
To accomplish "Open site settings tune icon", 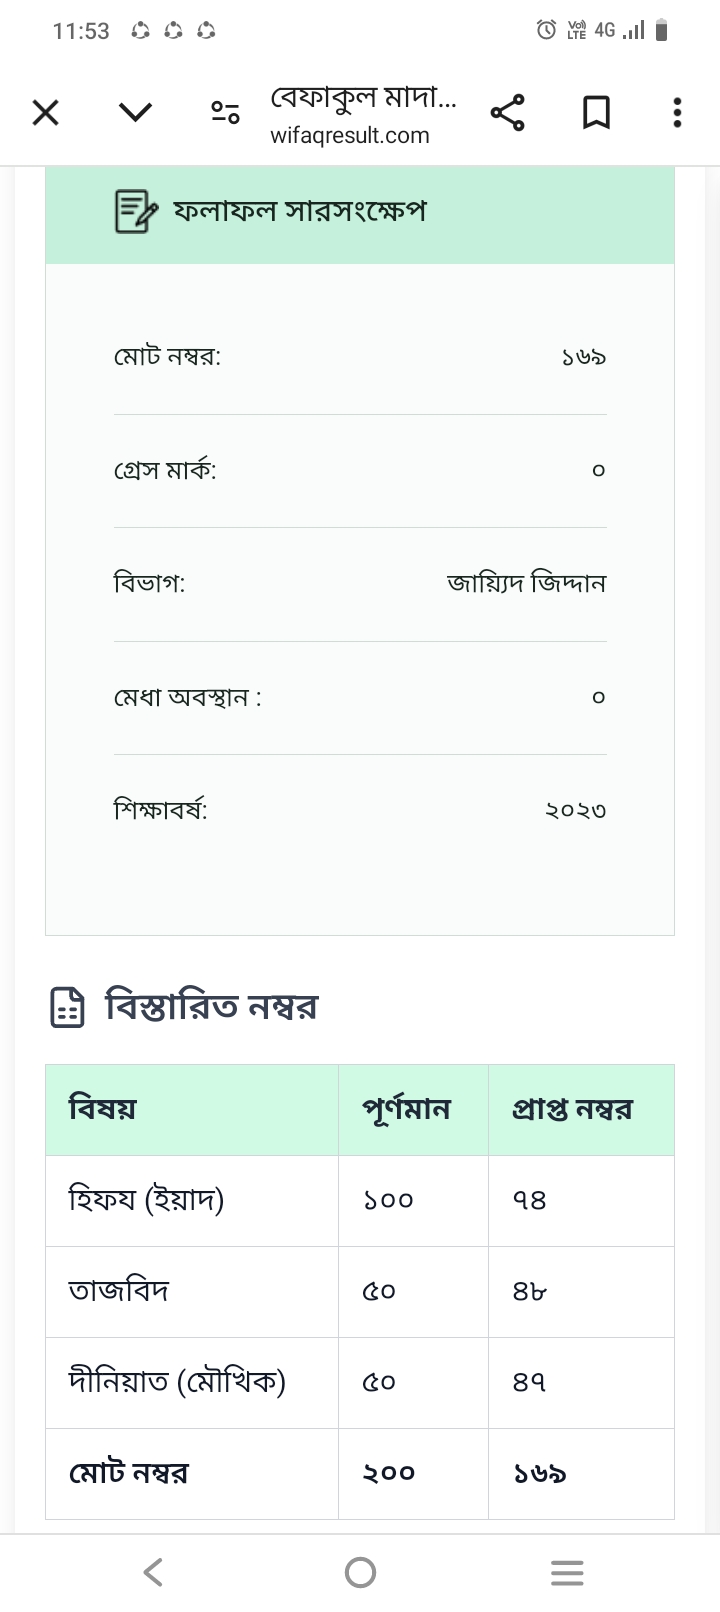I will pos(225,113).
